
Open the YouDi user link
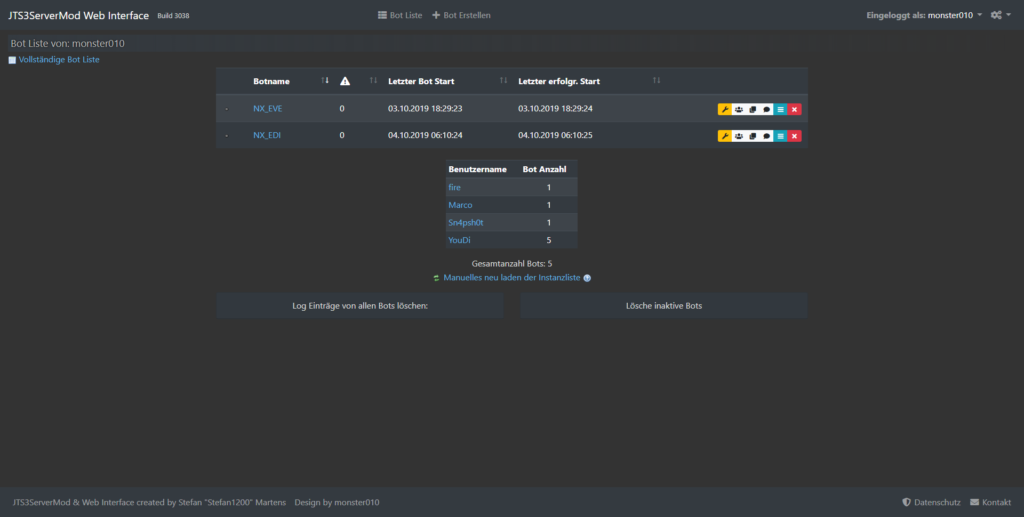coord(457,240)
